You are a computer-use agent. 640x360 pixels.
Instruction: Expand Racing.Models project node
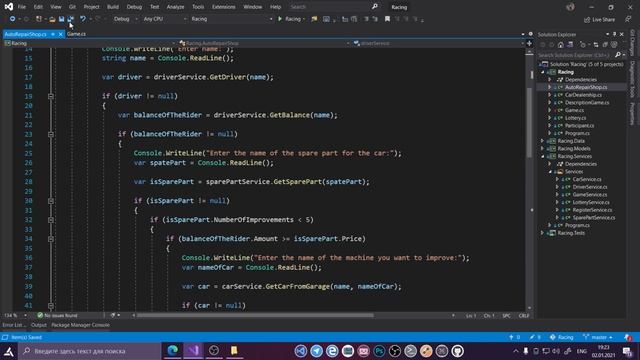click(542, 149)
